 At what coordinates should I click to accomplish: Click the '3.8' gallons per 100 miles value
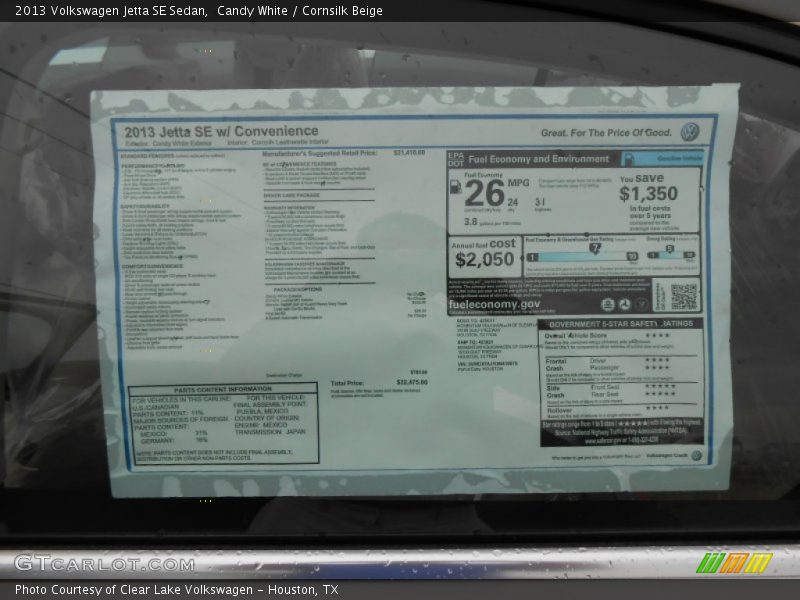470,221
